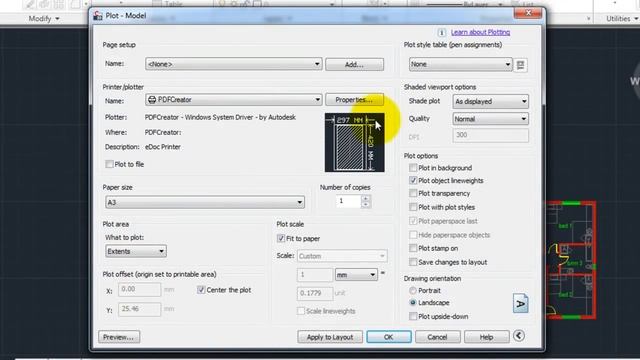
Task: Open the Shade plot As displayed dropdown
Action: [x=491, y=101]
